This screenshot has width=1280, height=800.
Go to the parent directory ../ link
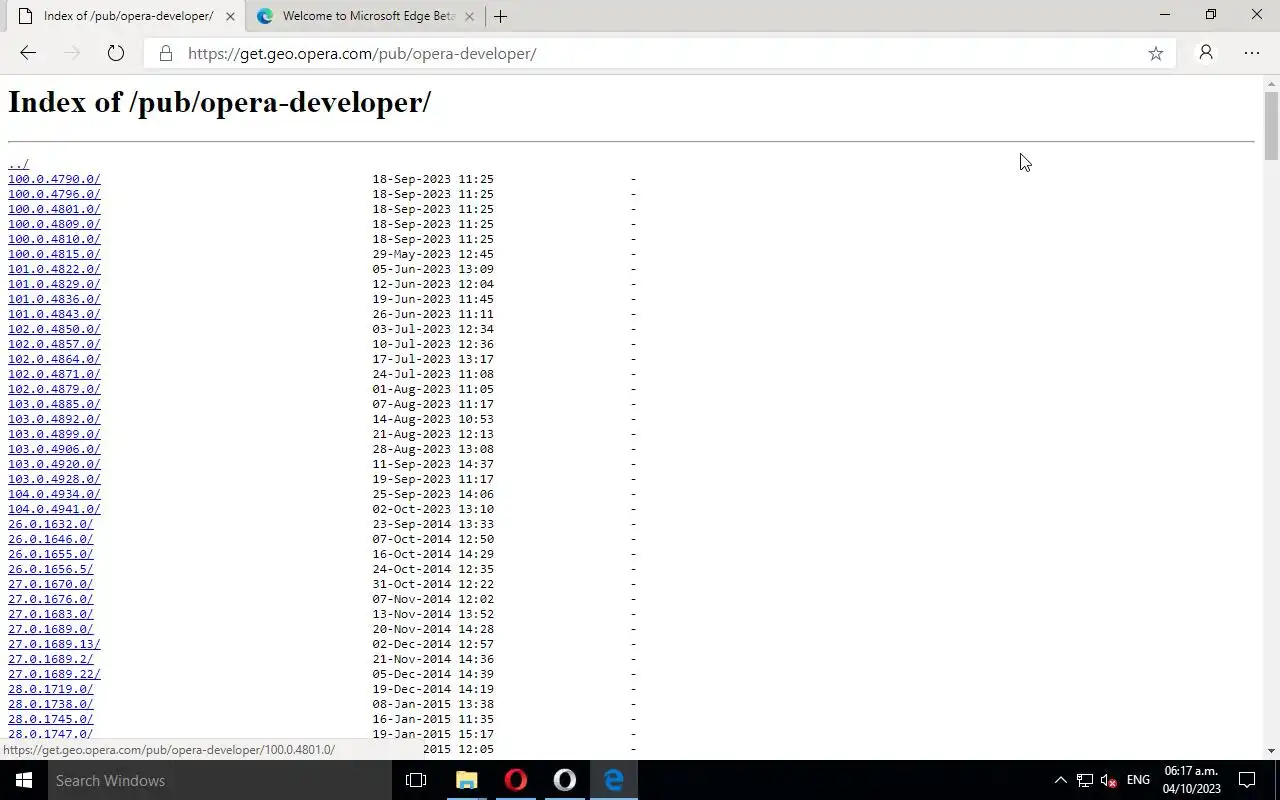point(18,164)
